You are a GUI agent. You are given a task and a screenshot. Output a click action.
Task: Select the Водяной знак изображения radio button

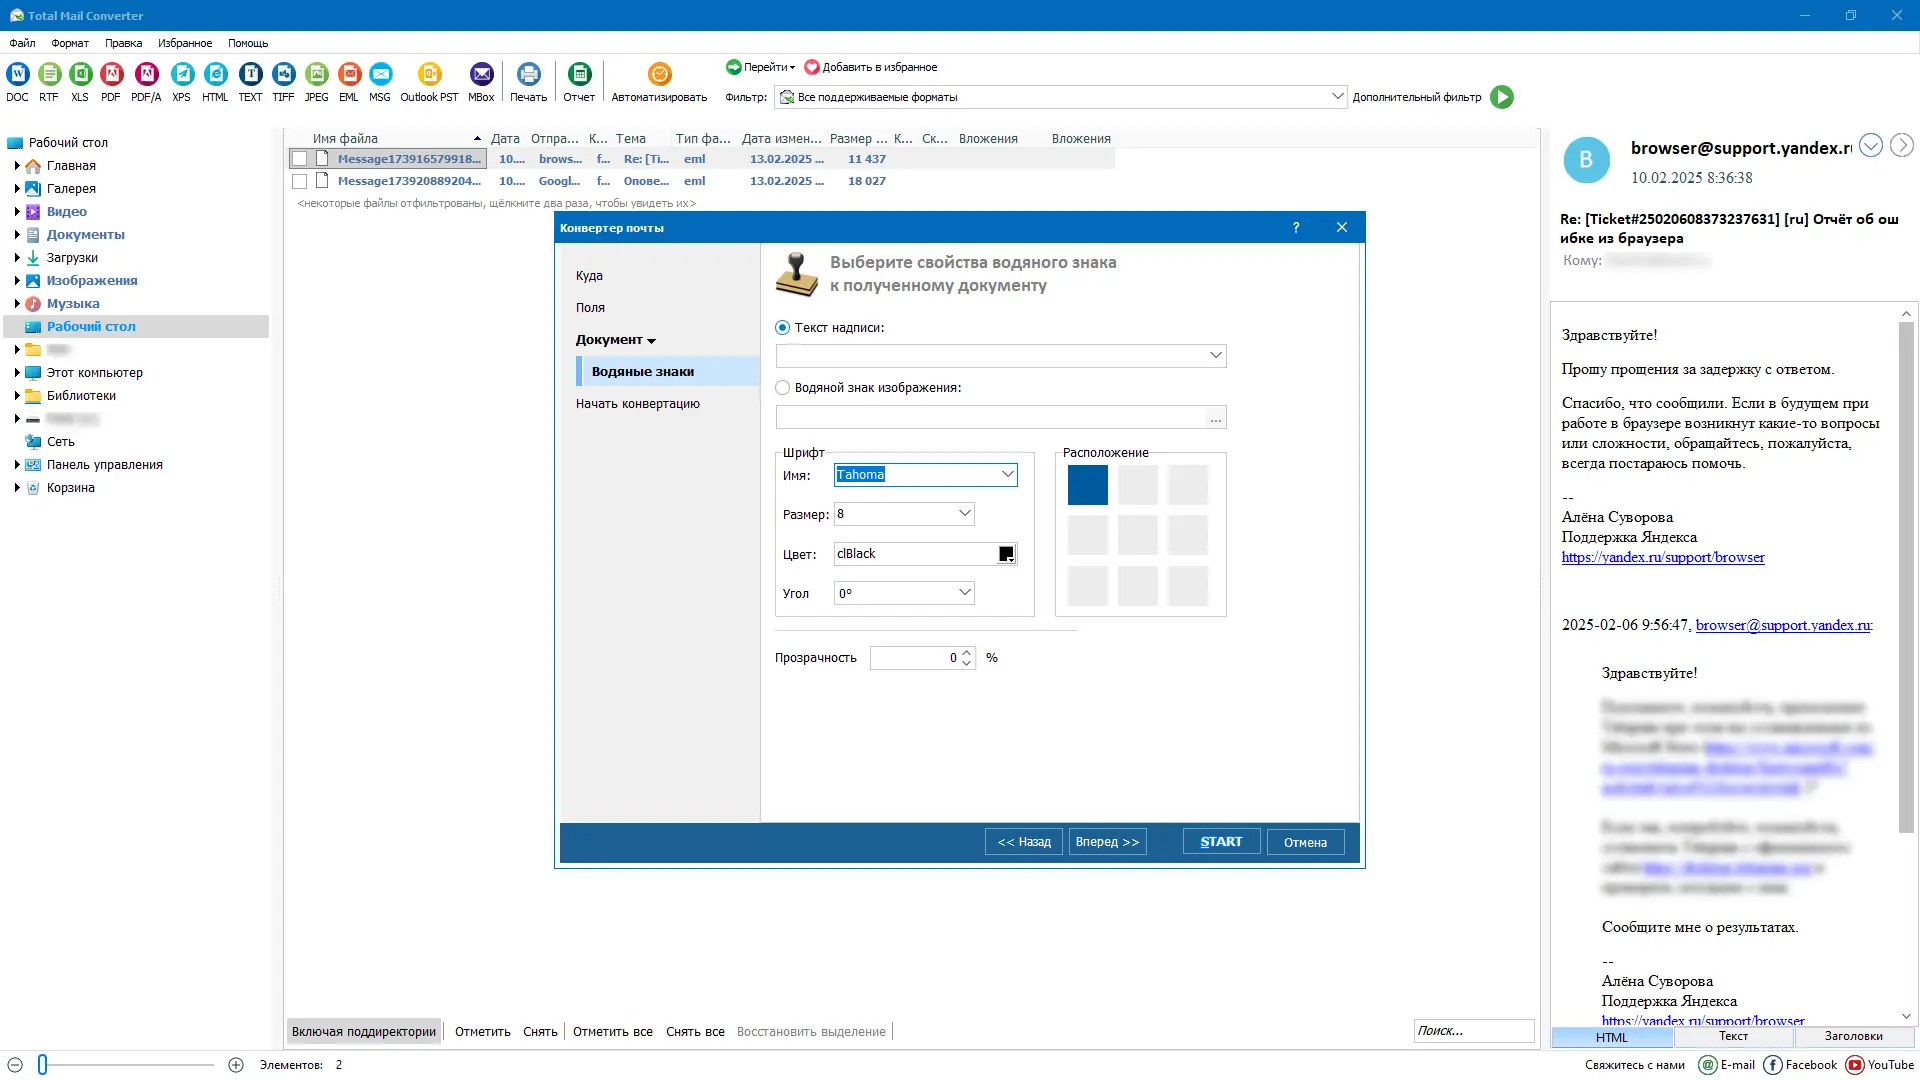783,388
